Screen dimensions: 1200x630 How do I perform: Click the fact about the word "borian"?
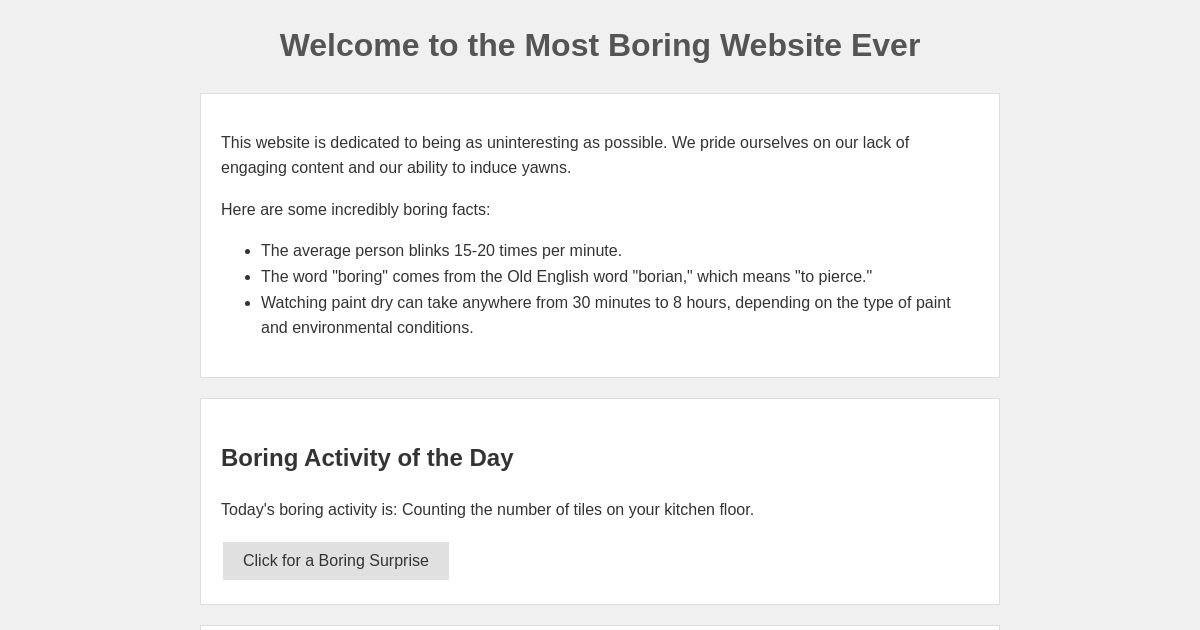(566, 277)
